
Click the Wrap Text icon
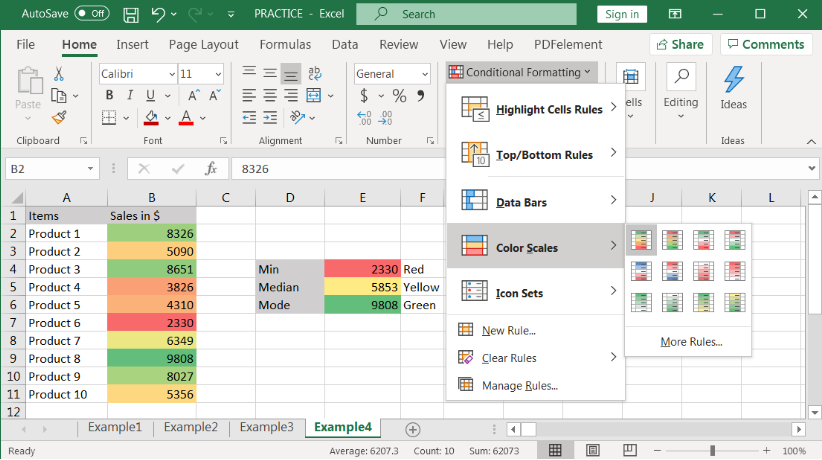click(315, 73)
